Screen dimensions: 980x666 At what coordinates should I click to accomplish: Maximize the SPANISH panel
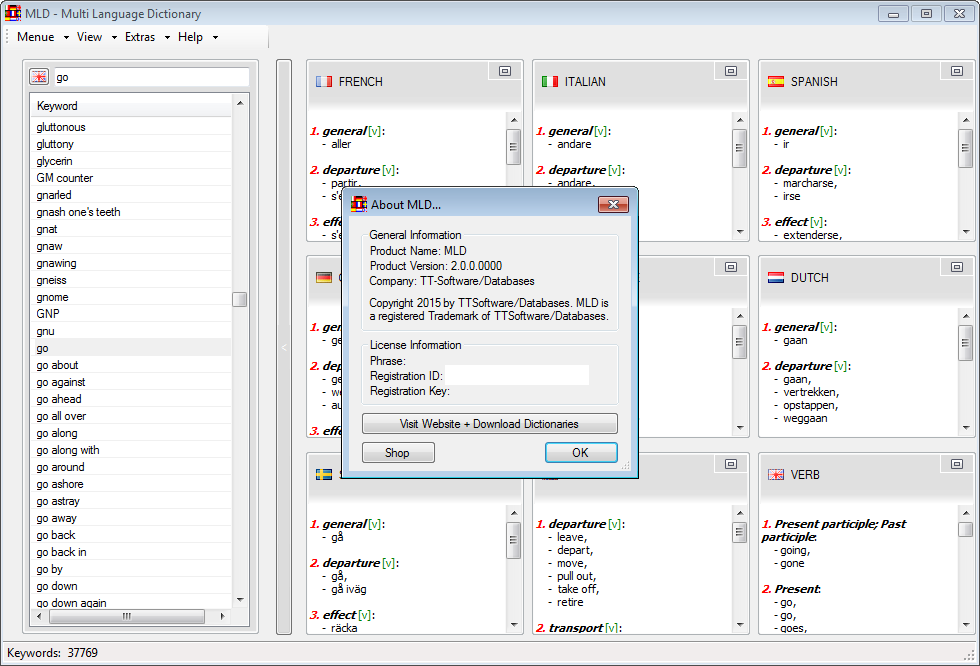click(x=957, y=71)
